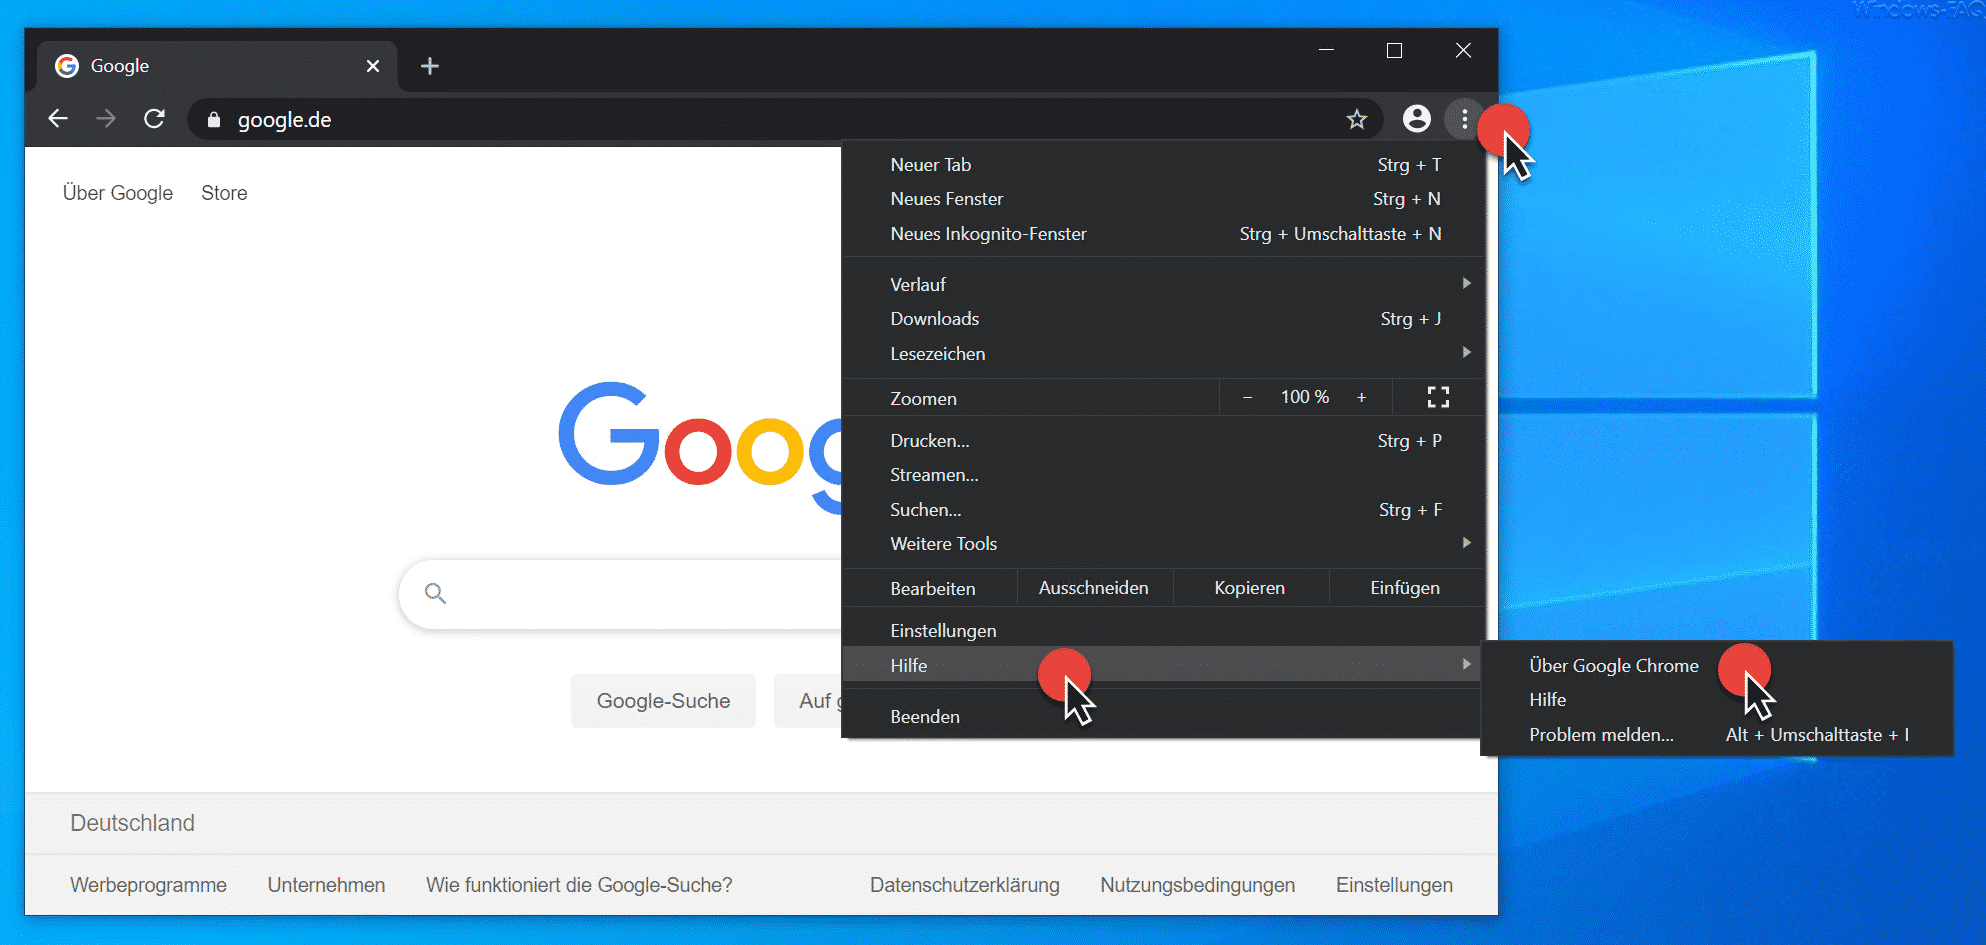This screenshot has height=945, width=1986.
Task: Minimize the Chrome window
Action: point(1326,50)
